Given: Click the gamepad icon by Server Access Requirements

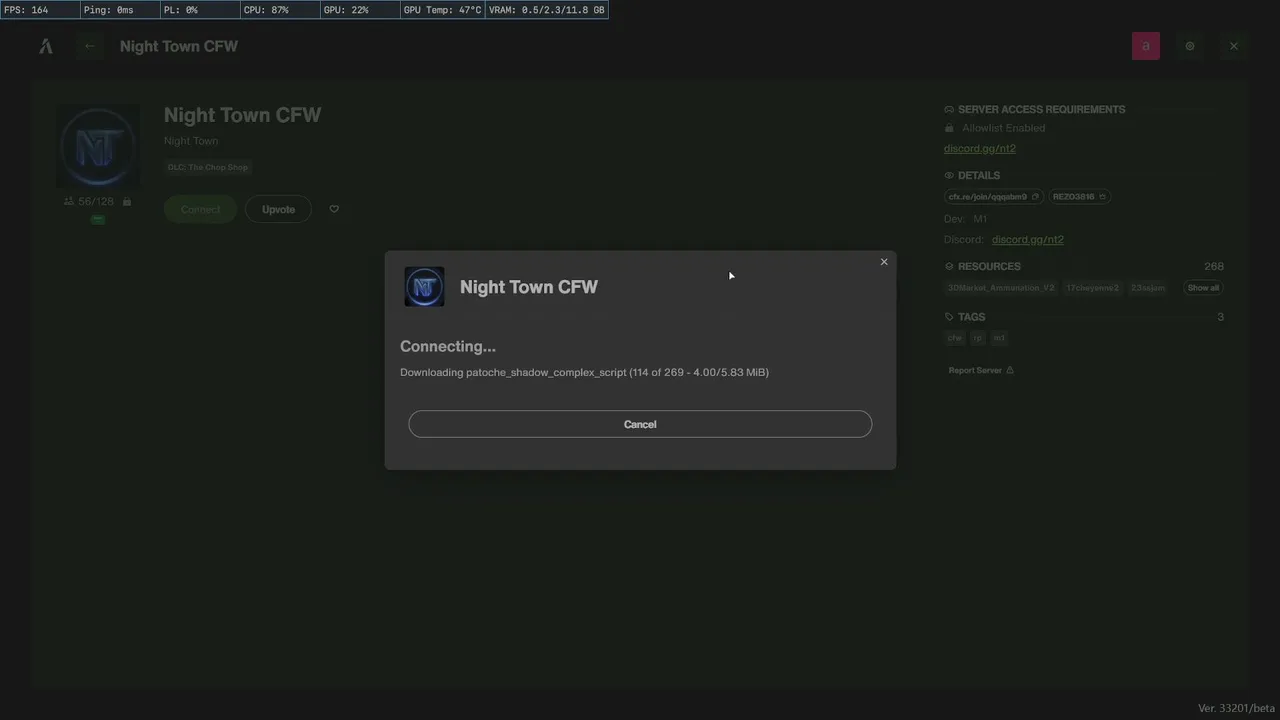Looking at the screenshot, I should click(949, 109).
